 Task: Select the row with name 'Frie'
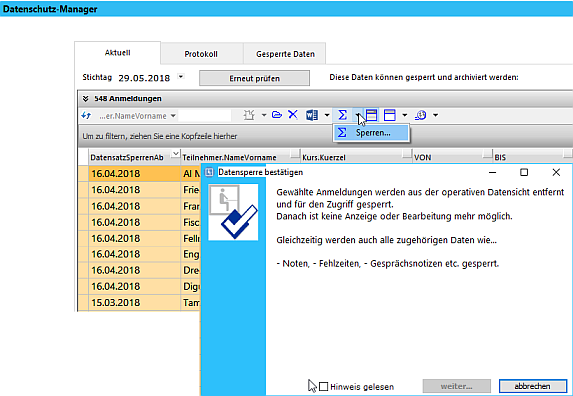pos(139,190)
